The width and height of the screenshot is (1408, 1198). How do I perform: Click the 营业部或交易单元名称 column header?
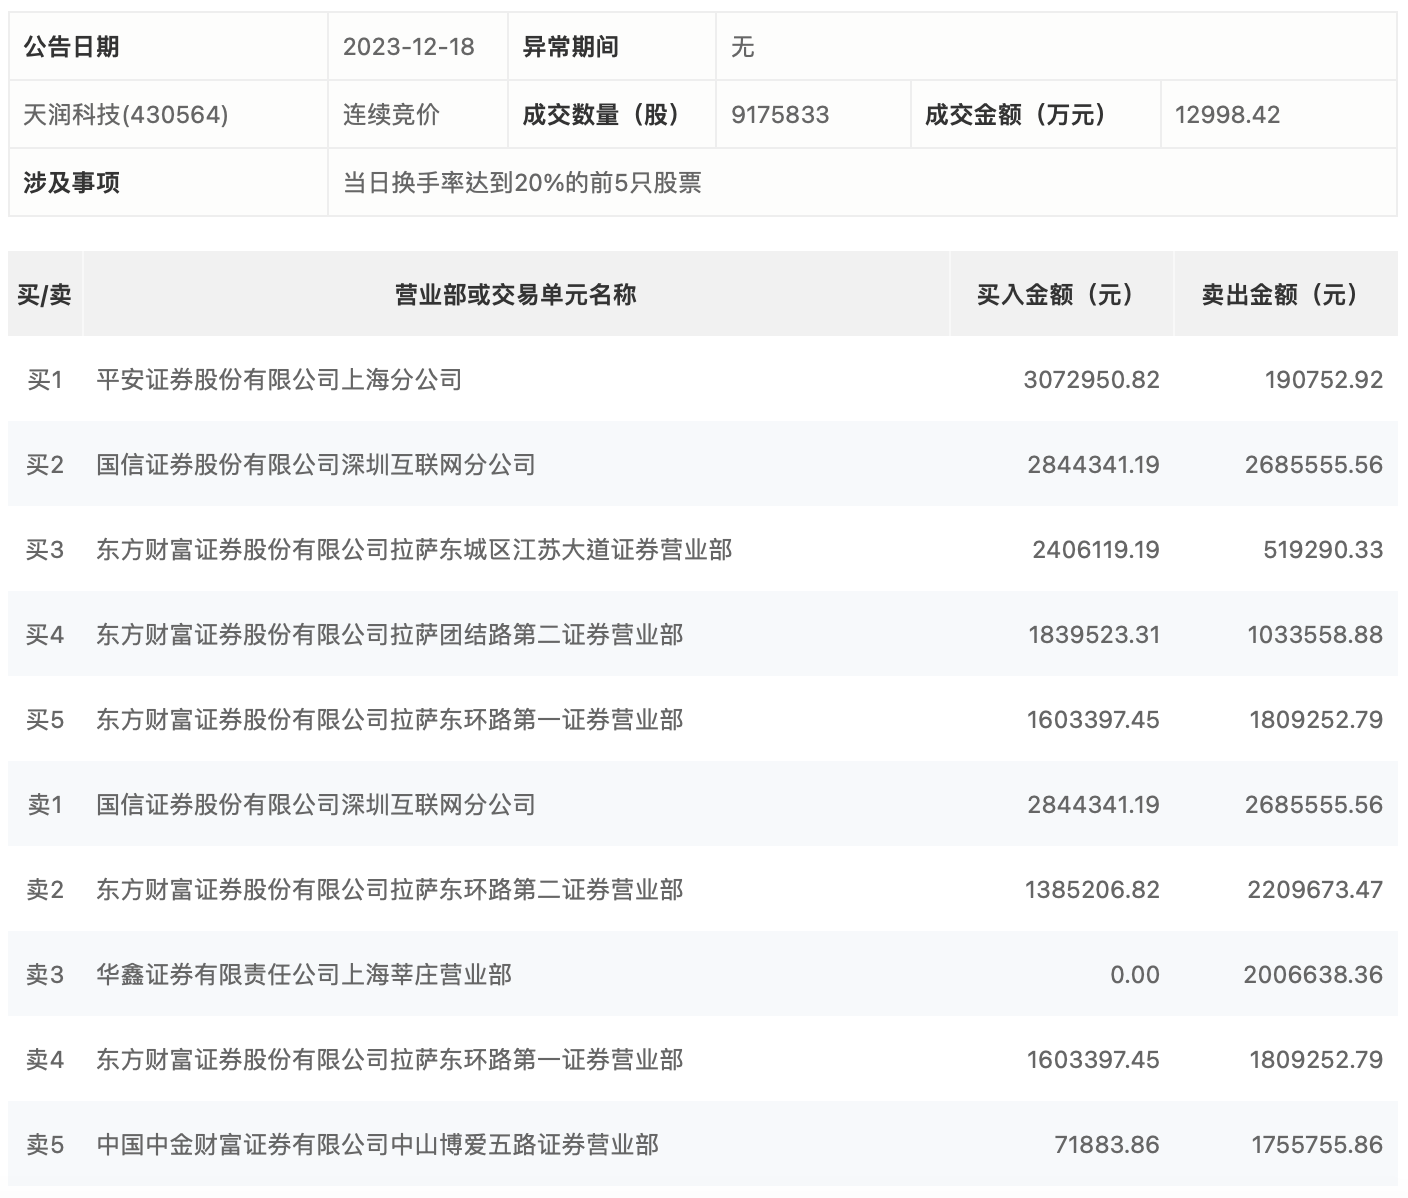516,294
